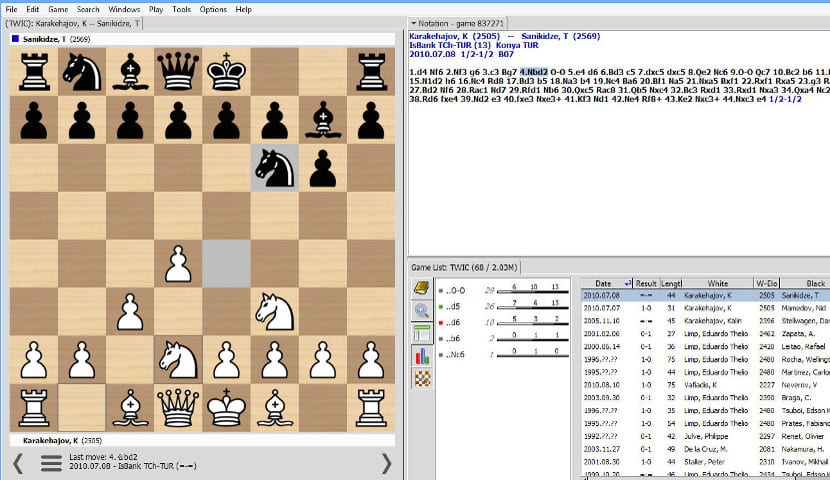The image size is (830, 480).
Task: Open the File menu
Action: [11, 10]
